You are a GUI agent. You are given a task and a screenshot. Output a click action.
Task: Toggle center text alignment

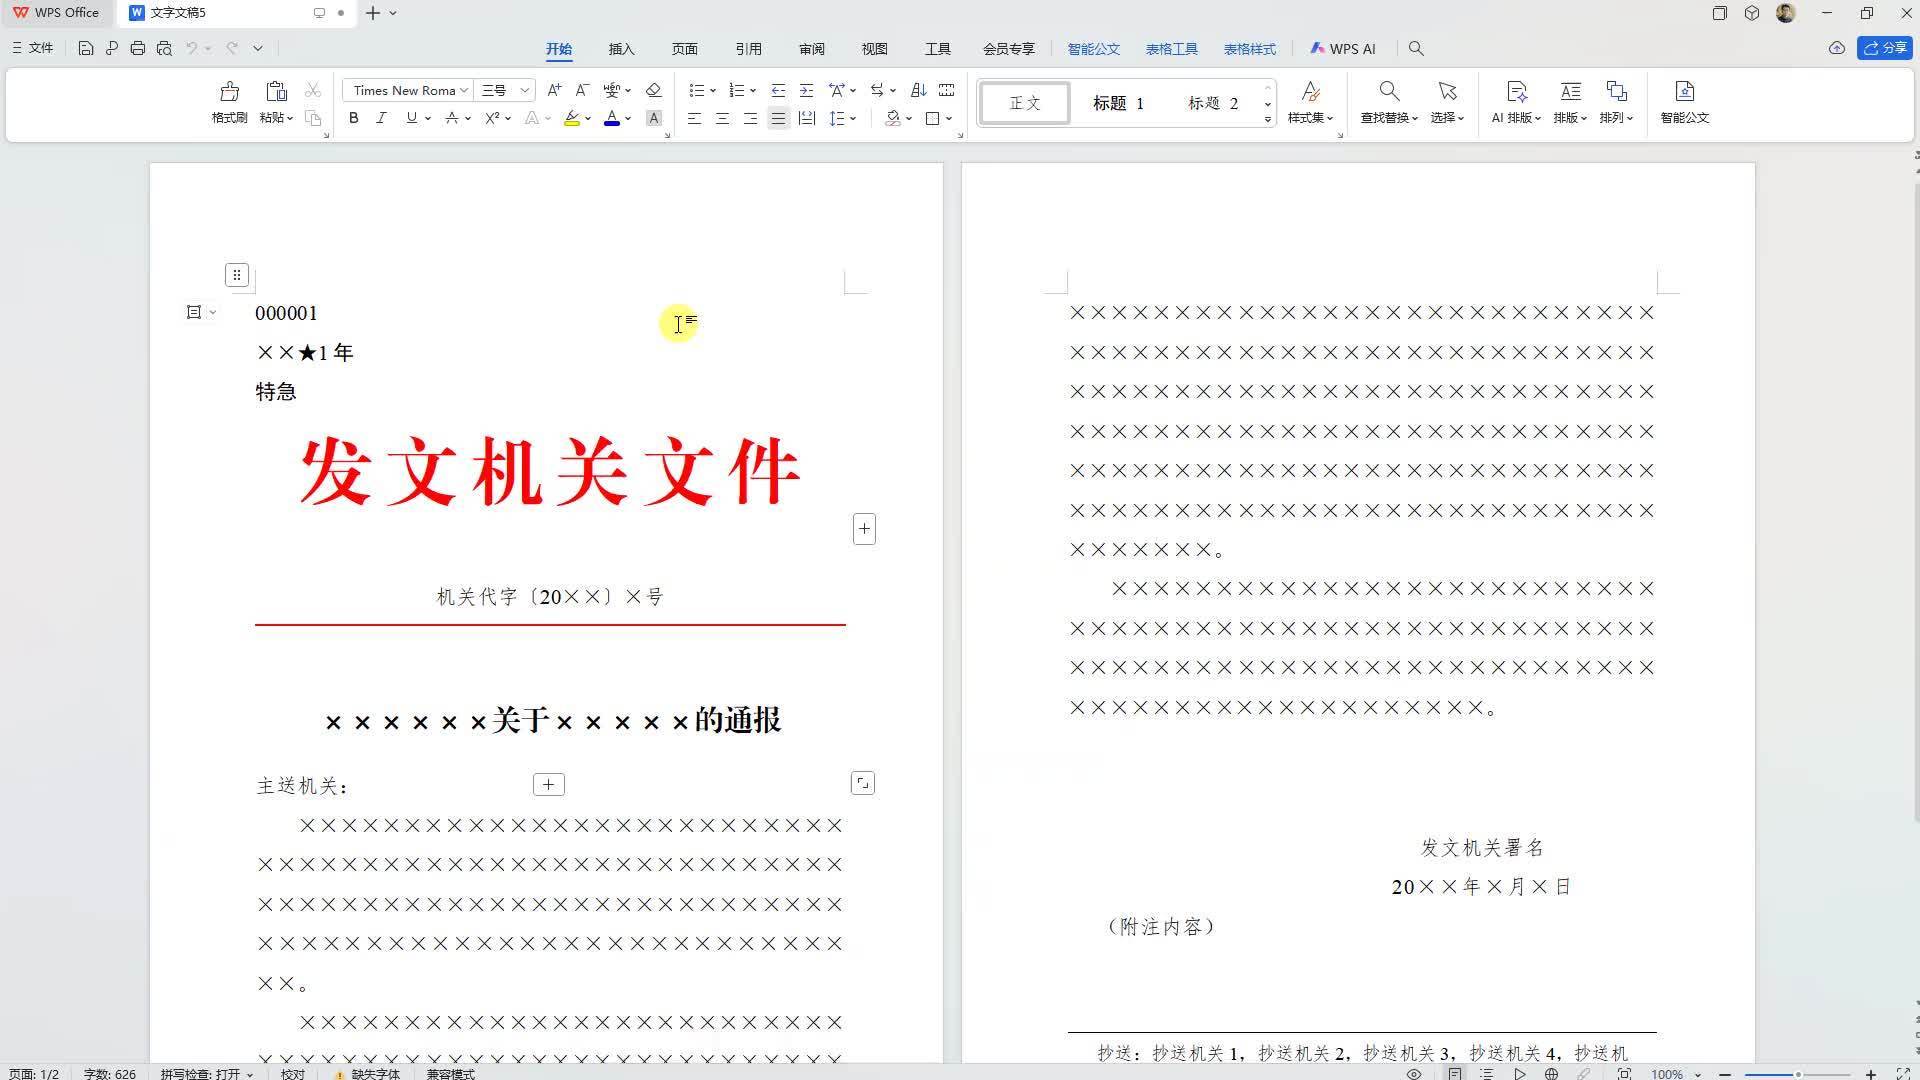722,118
